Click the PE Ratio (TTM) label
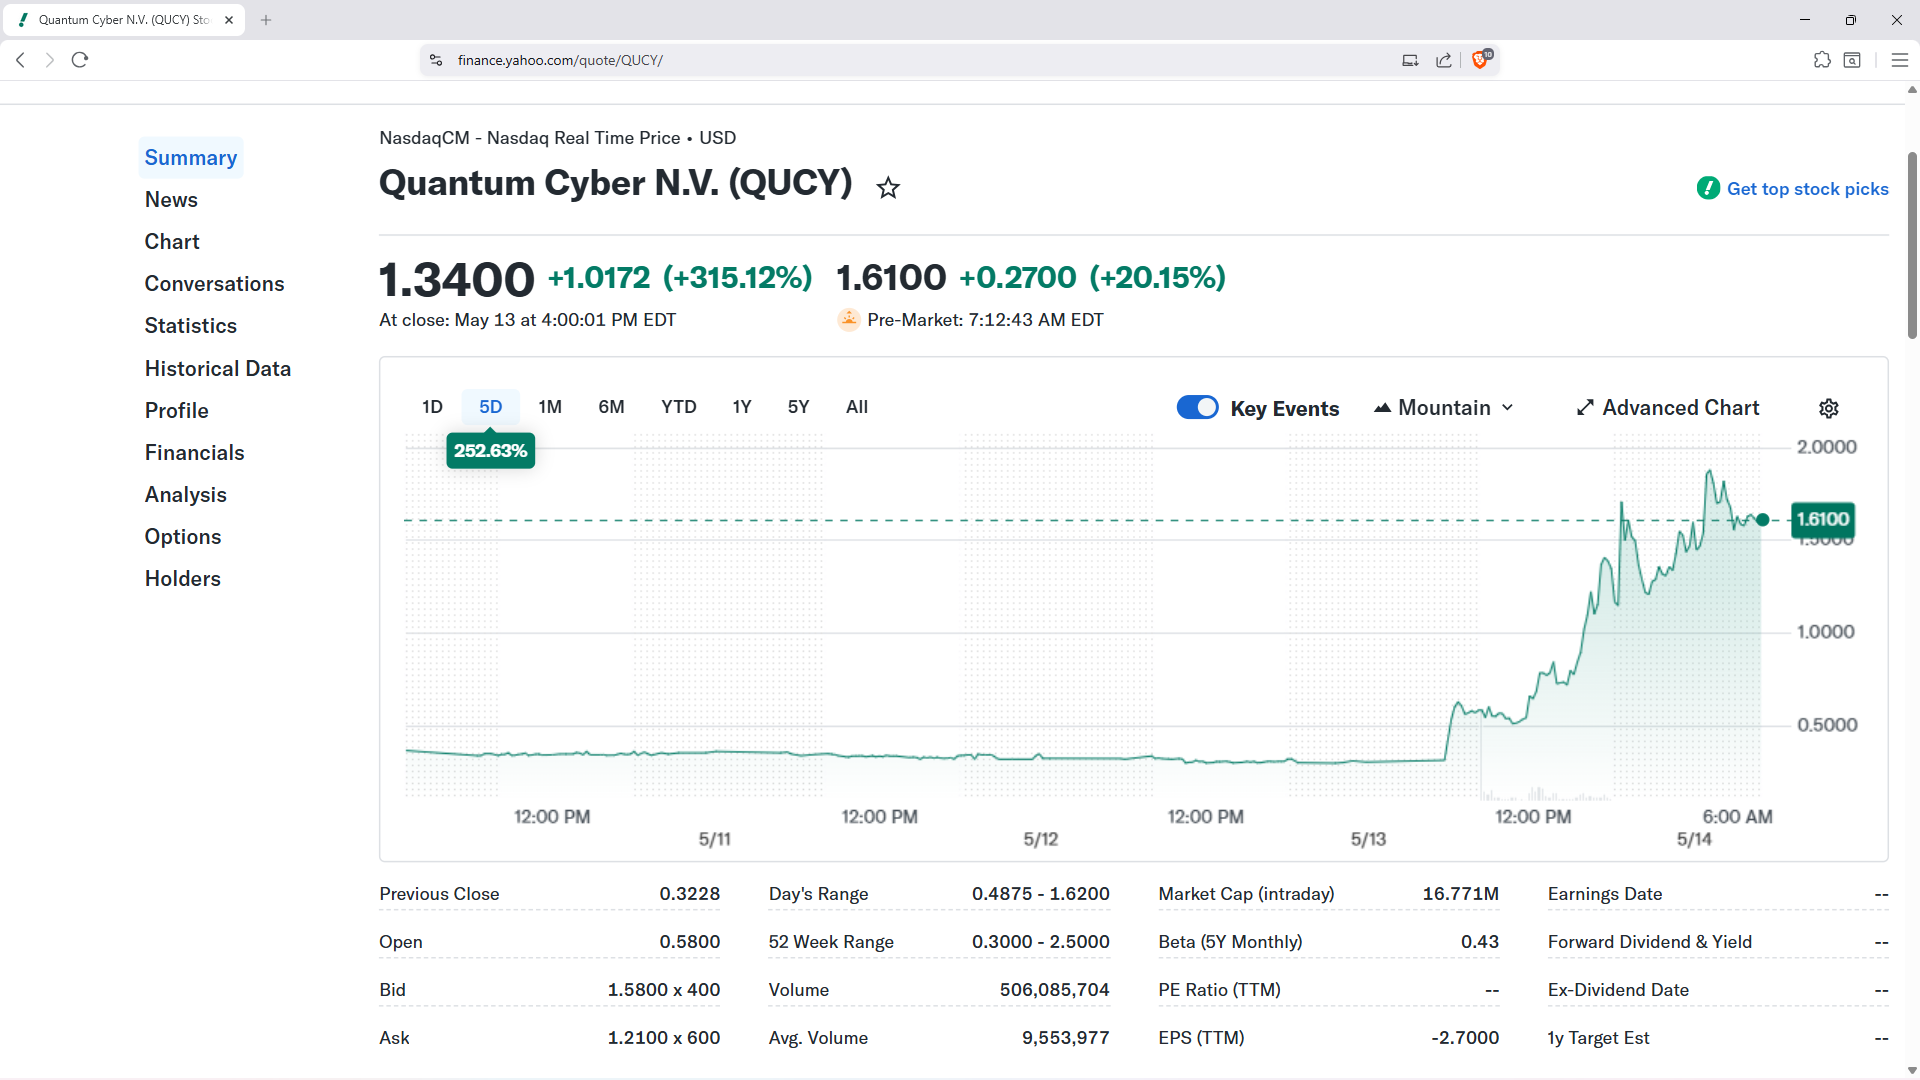The image size is (1920, 1080). coord(1219,990)
